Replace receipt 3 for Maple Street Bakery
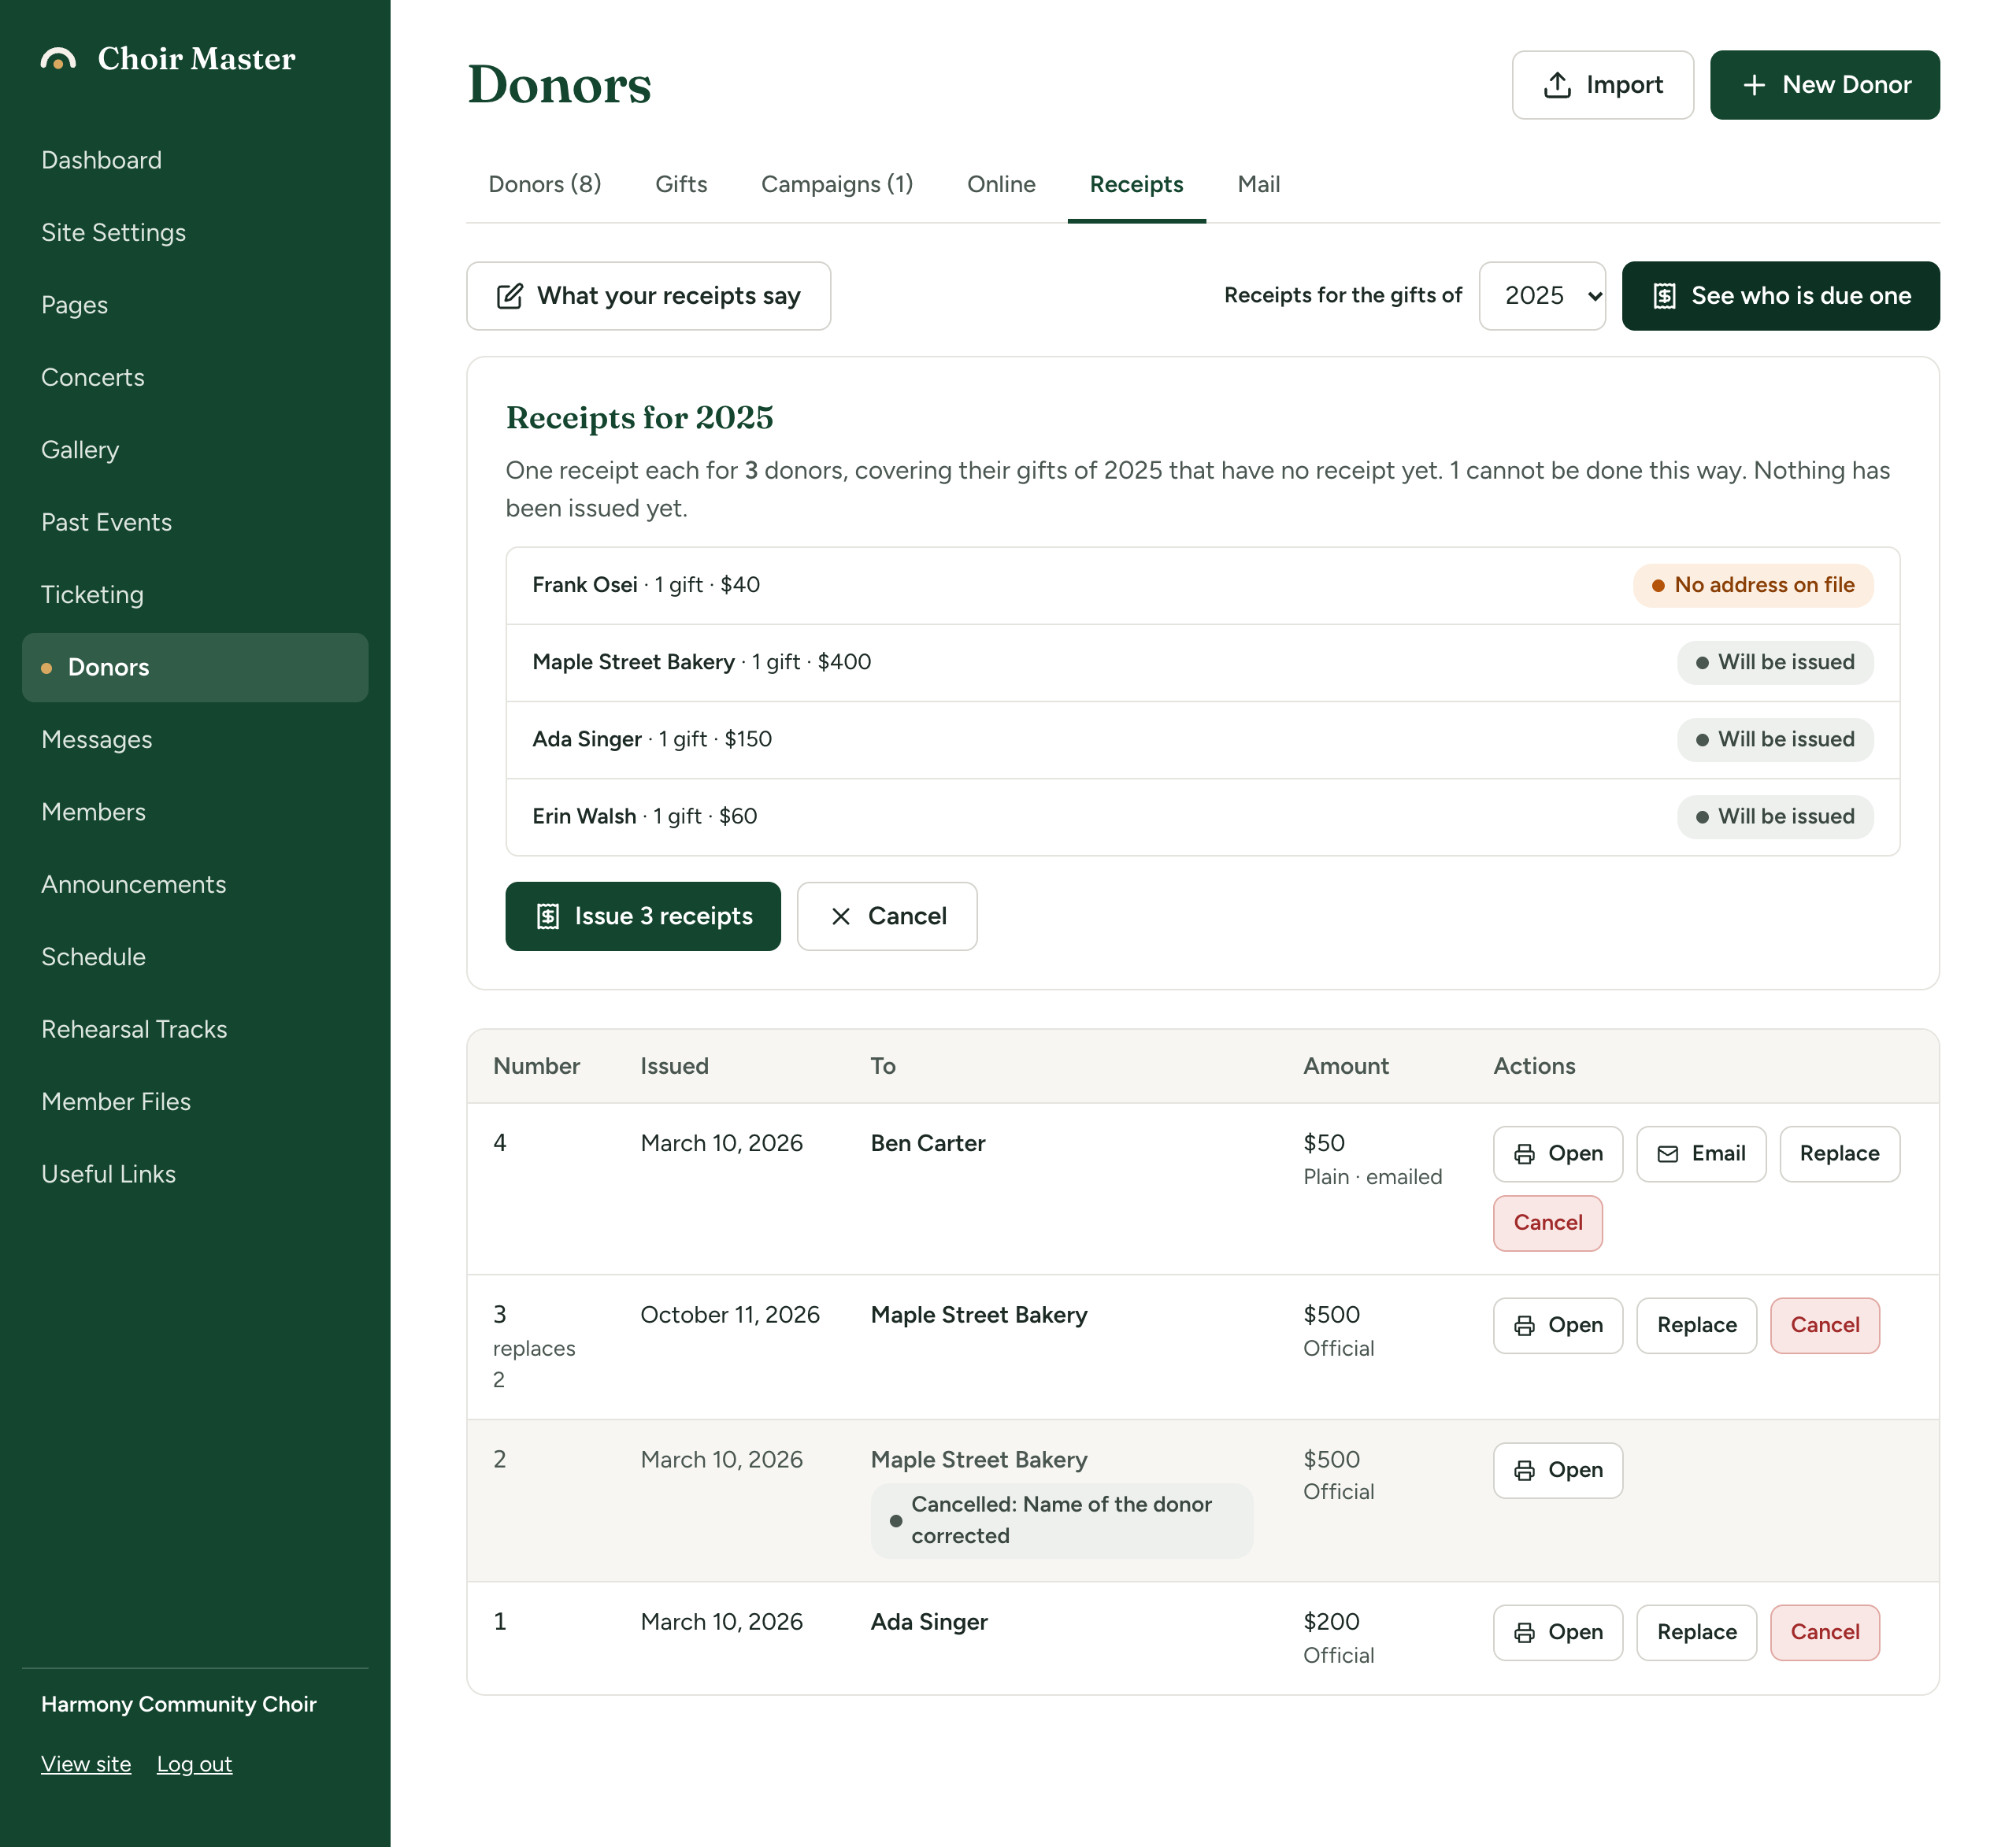This screenshot has width=2016, height=1847. tap(1696, 1326)
